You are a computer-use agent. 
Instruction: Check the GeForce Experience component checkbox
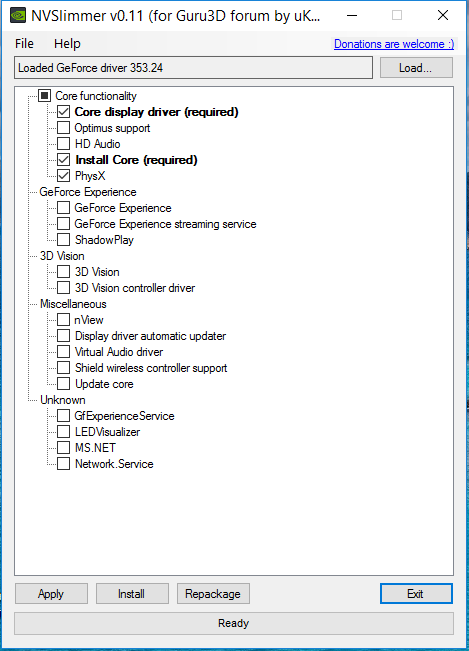64,208
